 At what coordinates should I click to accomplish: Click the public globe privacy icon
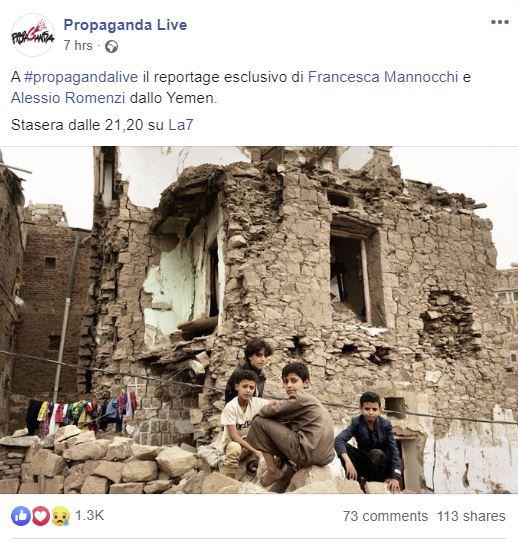tap(111, 46)
